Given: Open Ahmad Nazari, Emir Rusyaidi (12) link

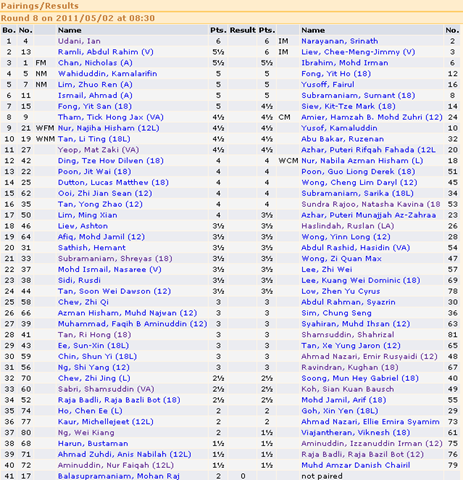Looking at the screenshot, I should click(369, 357).
